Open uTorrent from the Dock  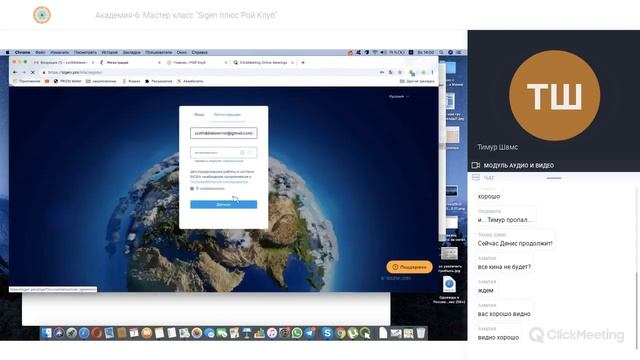coord(353,333)
